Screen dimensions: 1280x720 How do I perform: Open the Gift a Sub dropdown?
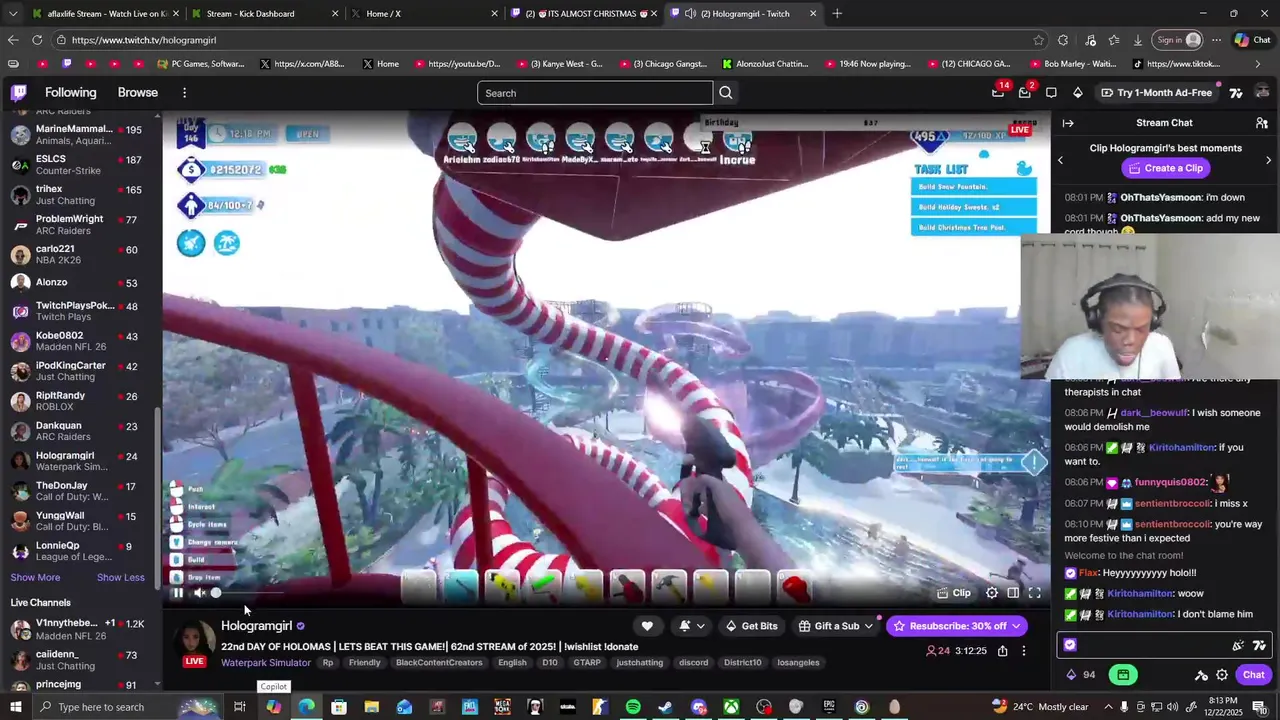[835, 626]
